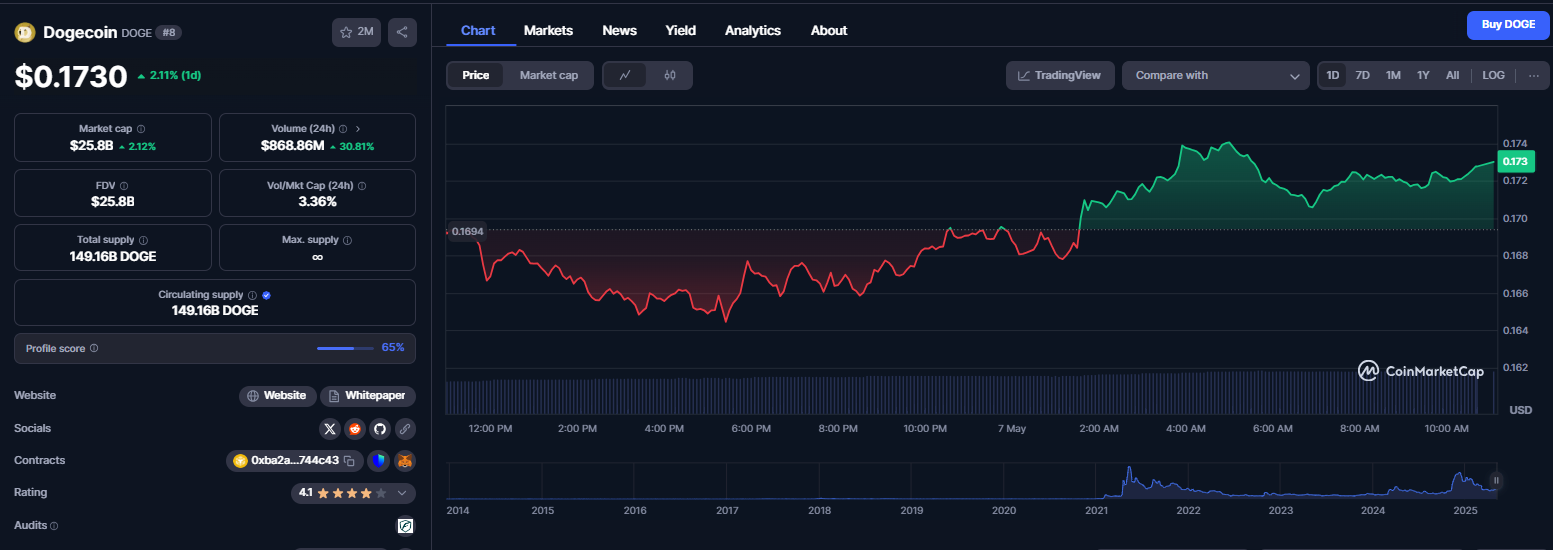Select the line chart style icon
The height and width of the screenshot is (550, 1553).
pos(625,75)
